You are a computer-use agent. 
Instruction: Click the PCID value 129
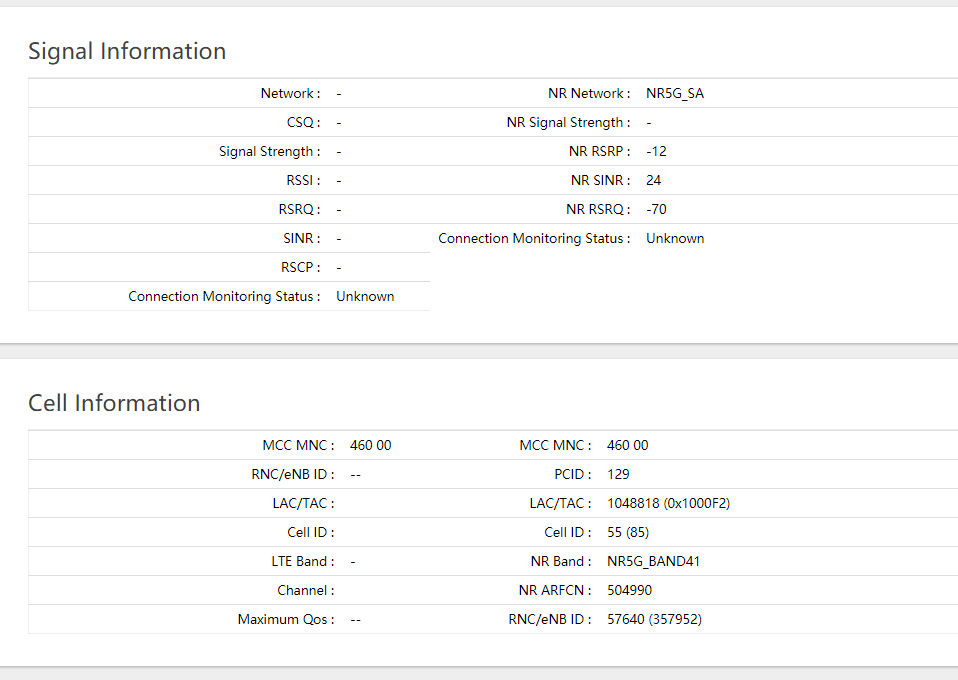pos(618,475)
